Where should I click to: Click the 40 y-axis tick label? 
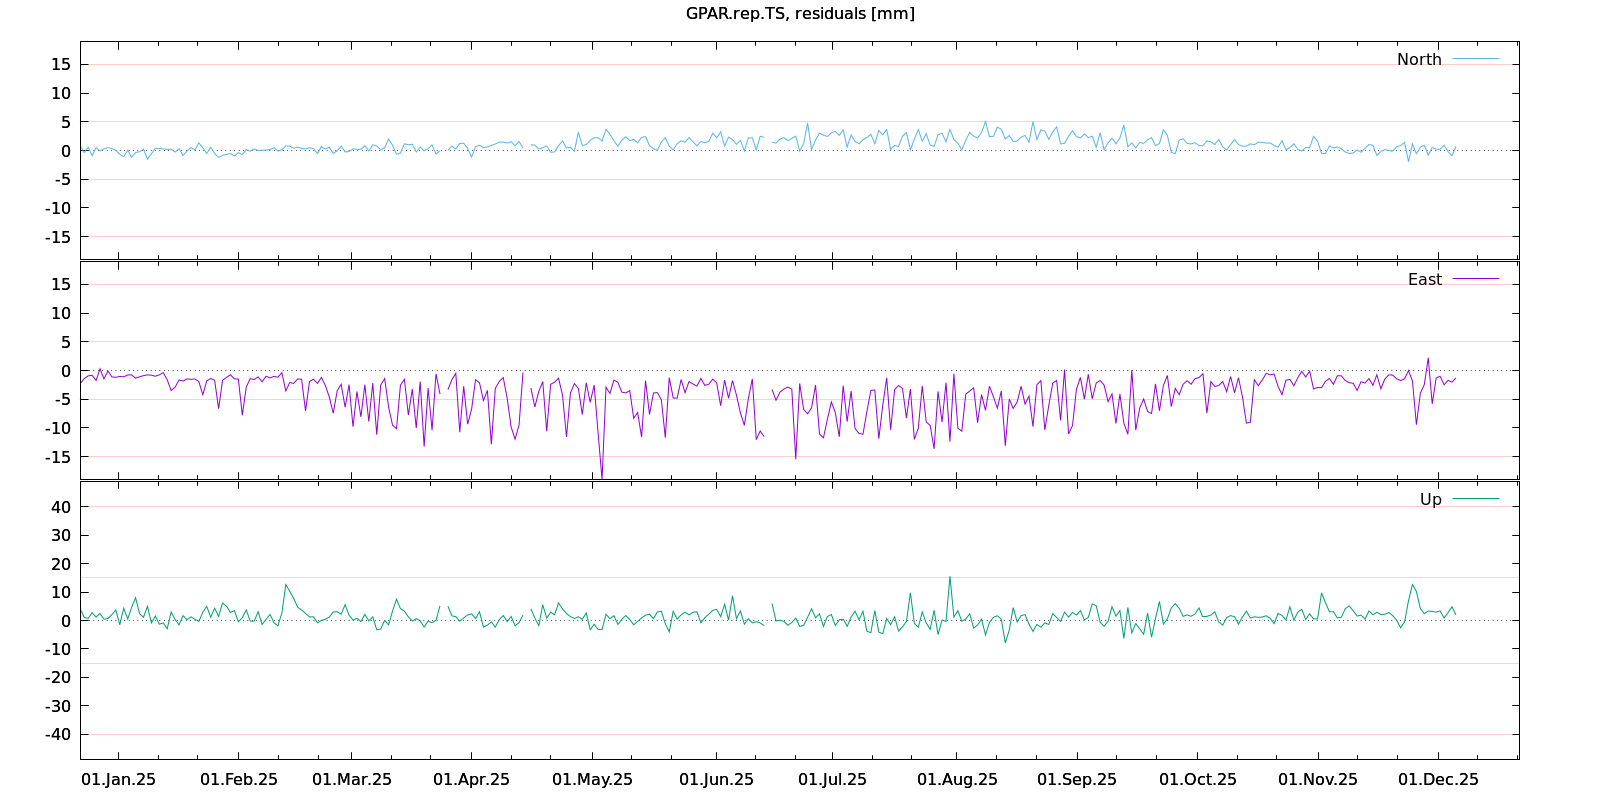pos(62,507)
